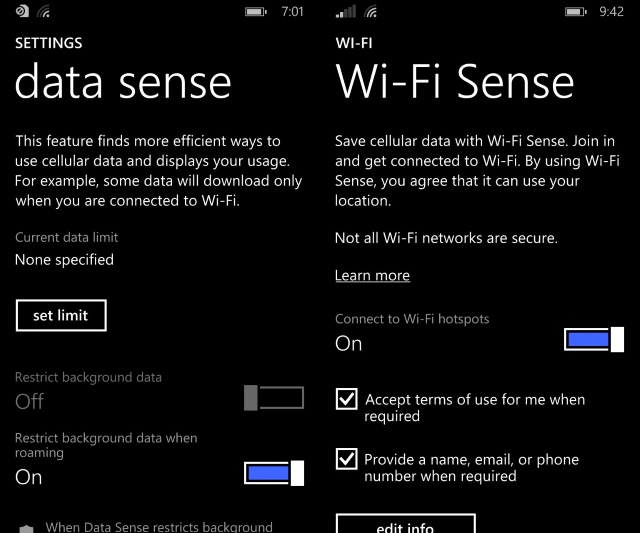Image resolution: width=640 pixels, height=533 pixels.
Task: Tap the Wi-Fi signal icon on data sense screen
Action: coord(43,12)
